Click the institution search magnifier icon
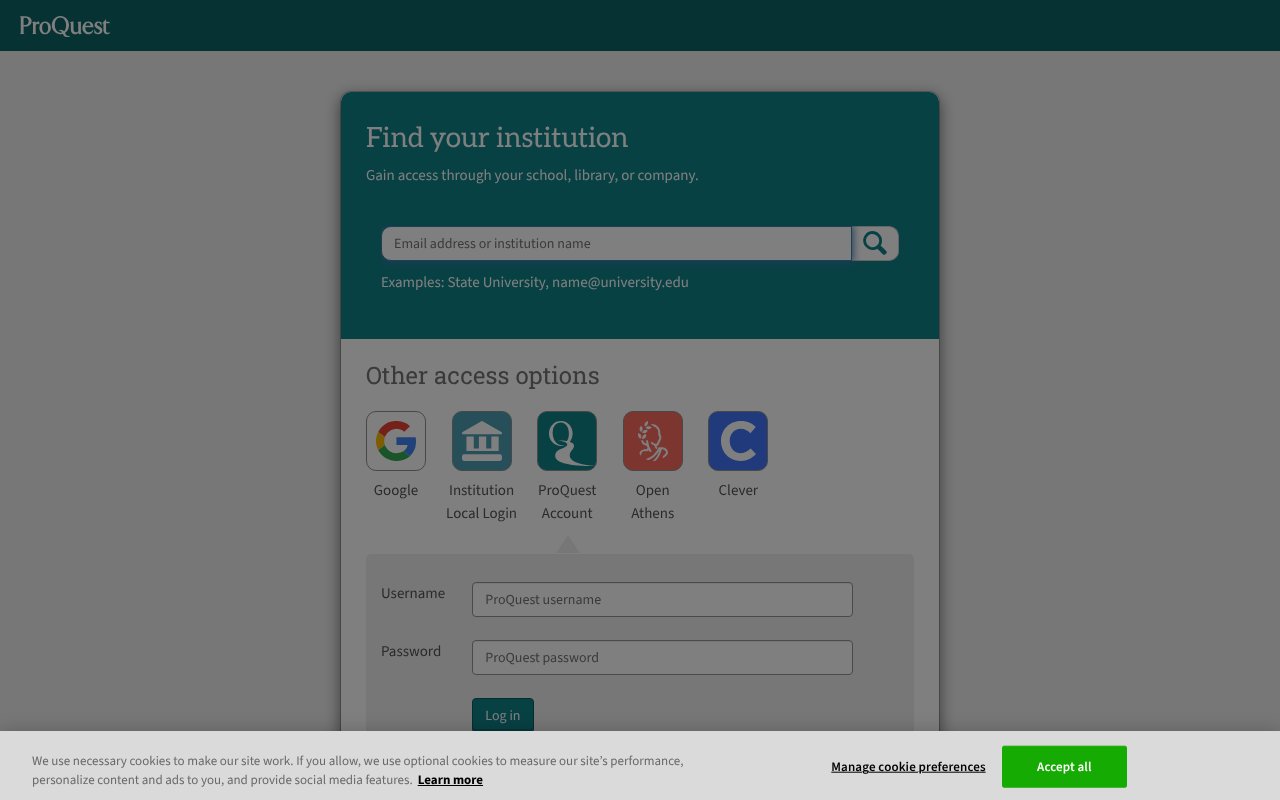Image resolution: width=1280 pixels, height=800 pixels. tap(874, 243)
